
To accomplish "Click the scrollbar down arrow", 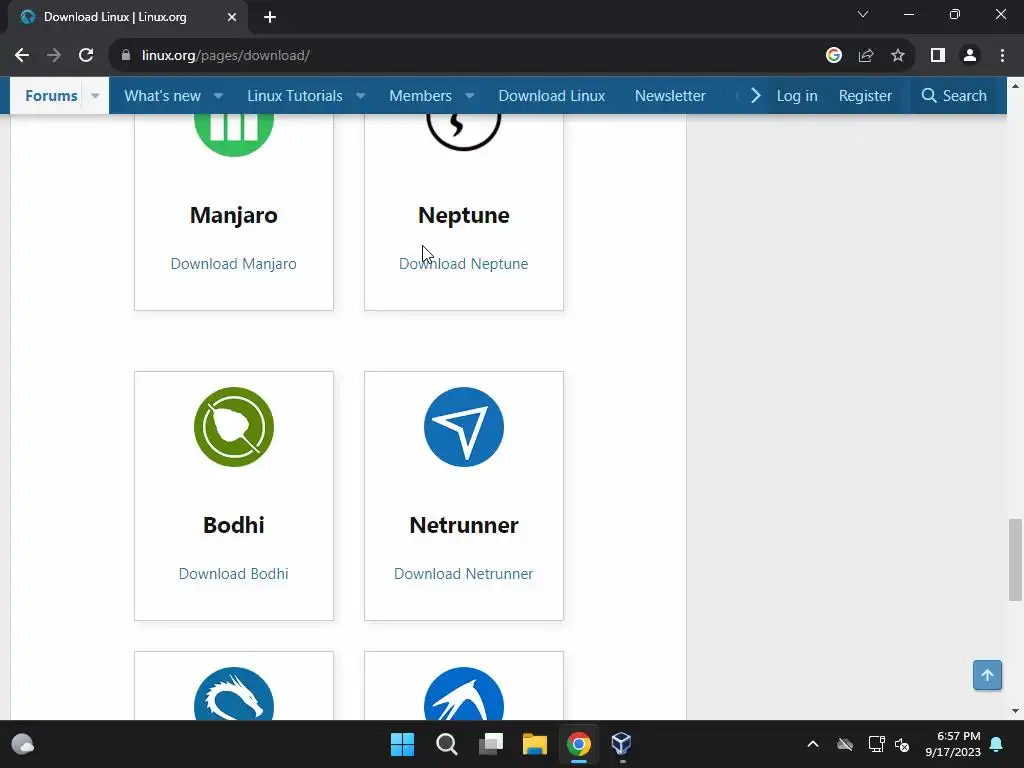I will pos(1015,711).
